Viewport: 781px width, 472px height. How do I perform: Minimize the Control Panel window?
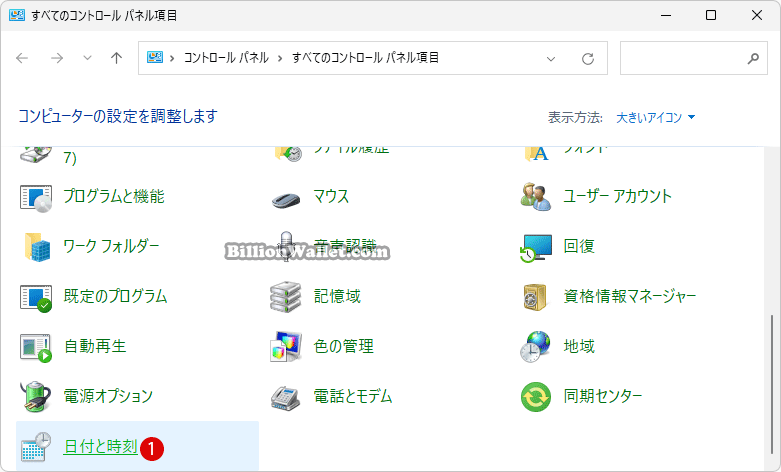pyautogui.click(x=666, y=15)
